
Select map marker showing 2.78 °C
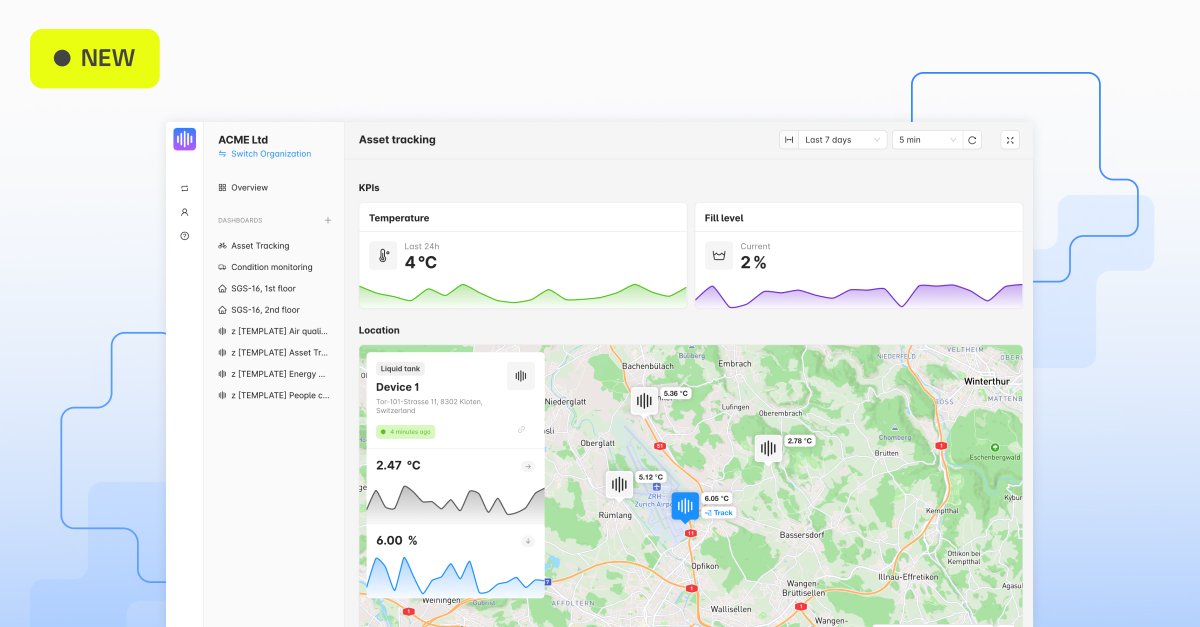[x=768, y=449]
